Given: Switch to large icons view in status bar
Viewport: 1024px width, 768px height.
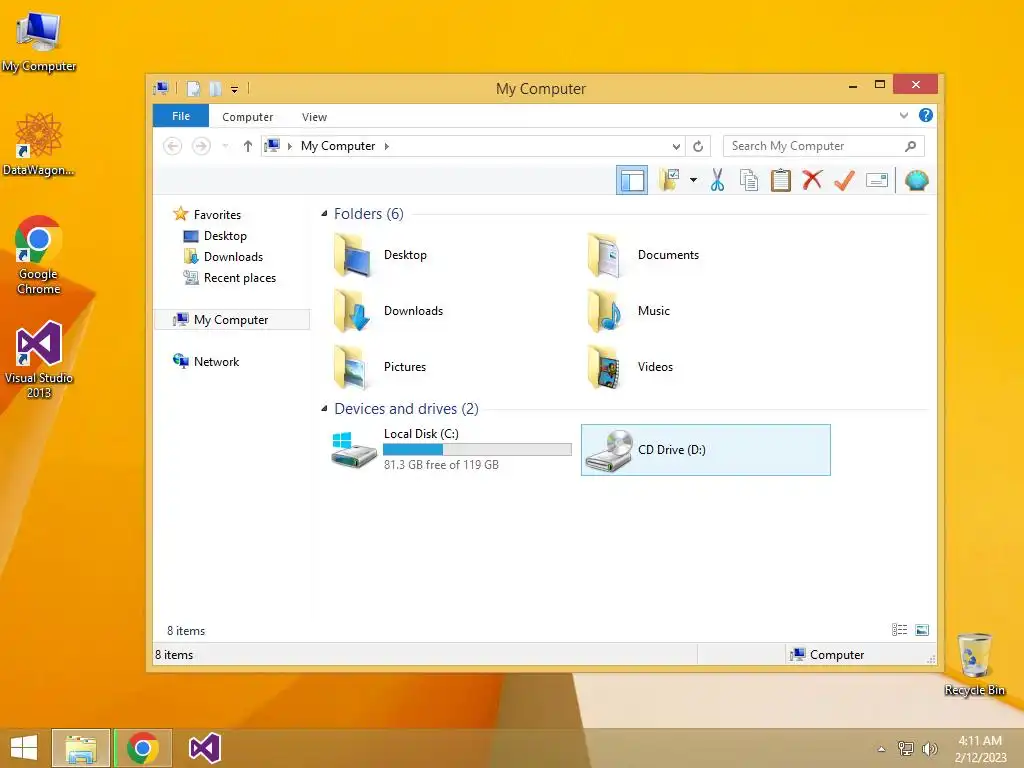Looking at the screenshot, I should pos(922,630).
